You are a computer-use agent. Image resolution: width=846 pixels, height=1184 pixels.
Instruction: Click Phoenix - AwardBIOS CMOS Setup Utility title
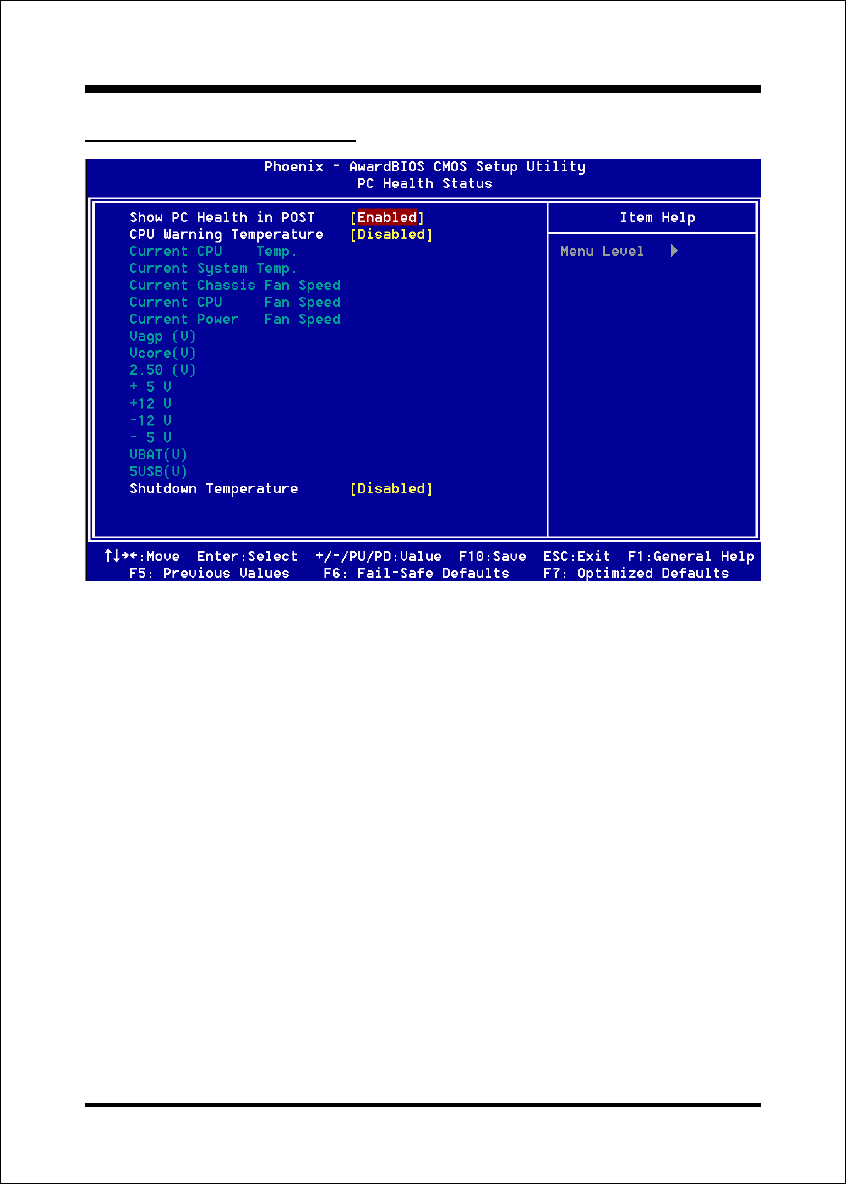(x=425, y=167)
